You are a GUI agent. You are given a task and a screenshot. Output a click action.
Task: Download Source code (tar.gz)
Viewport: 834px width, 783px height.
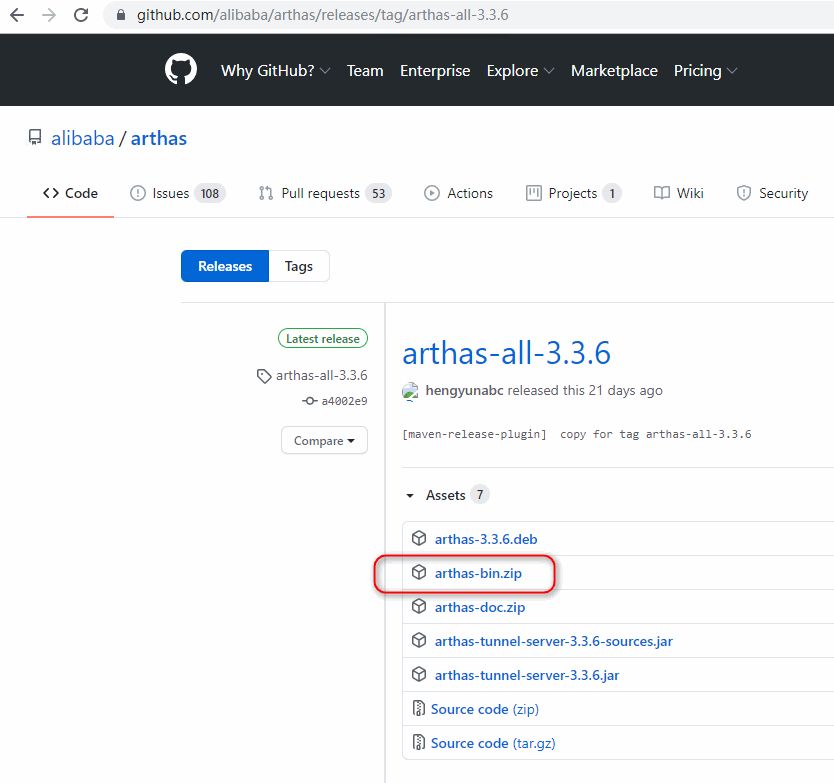[x=493, y=744]
